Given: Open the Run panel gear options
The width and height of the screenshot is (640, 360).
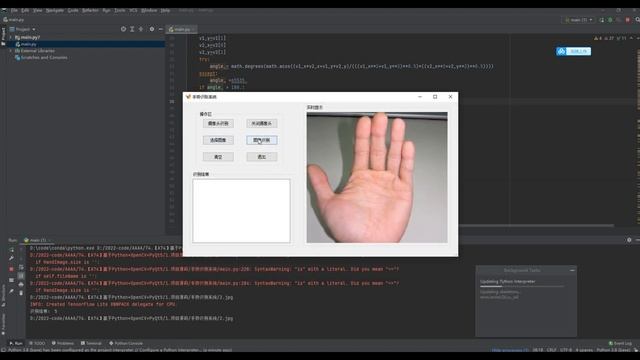Looking at the screenshot, I should click(x=629, y=240).
